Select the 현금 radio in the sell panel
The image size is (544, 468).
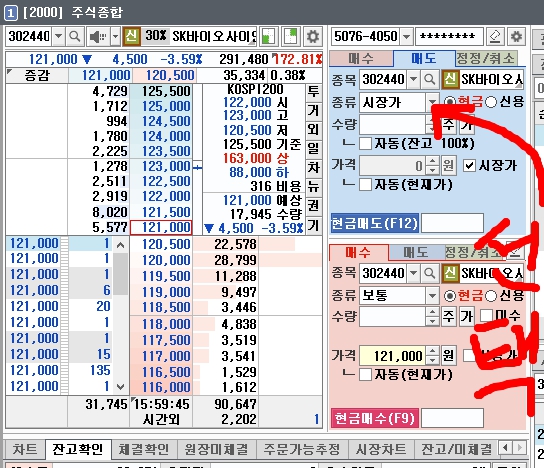[450, 102]
